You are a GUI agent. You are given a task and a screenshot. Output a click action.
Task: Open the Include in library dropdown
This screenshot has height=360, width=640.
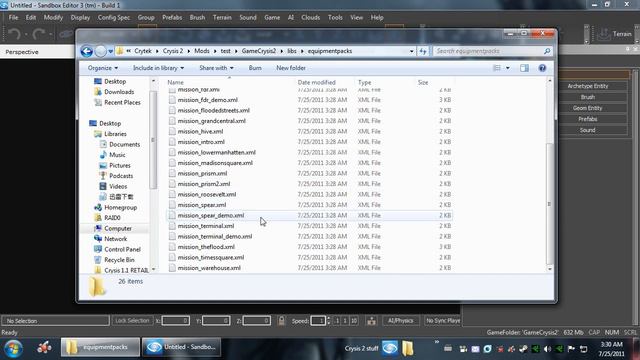(x=158, y=68)
